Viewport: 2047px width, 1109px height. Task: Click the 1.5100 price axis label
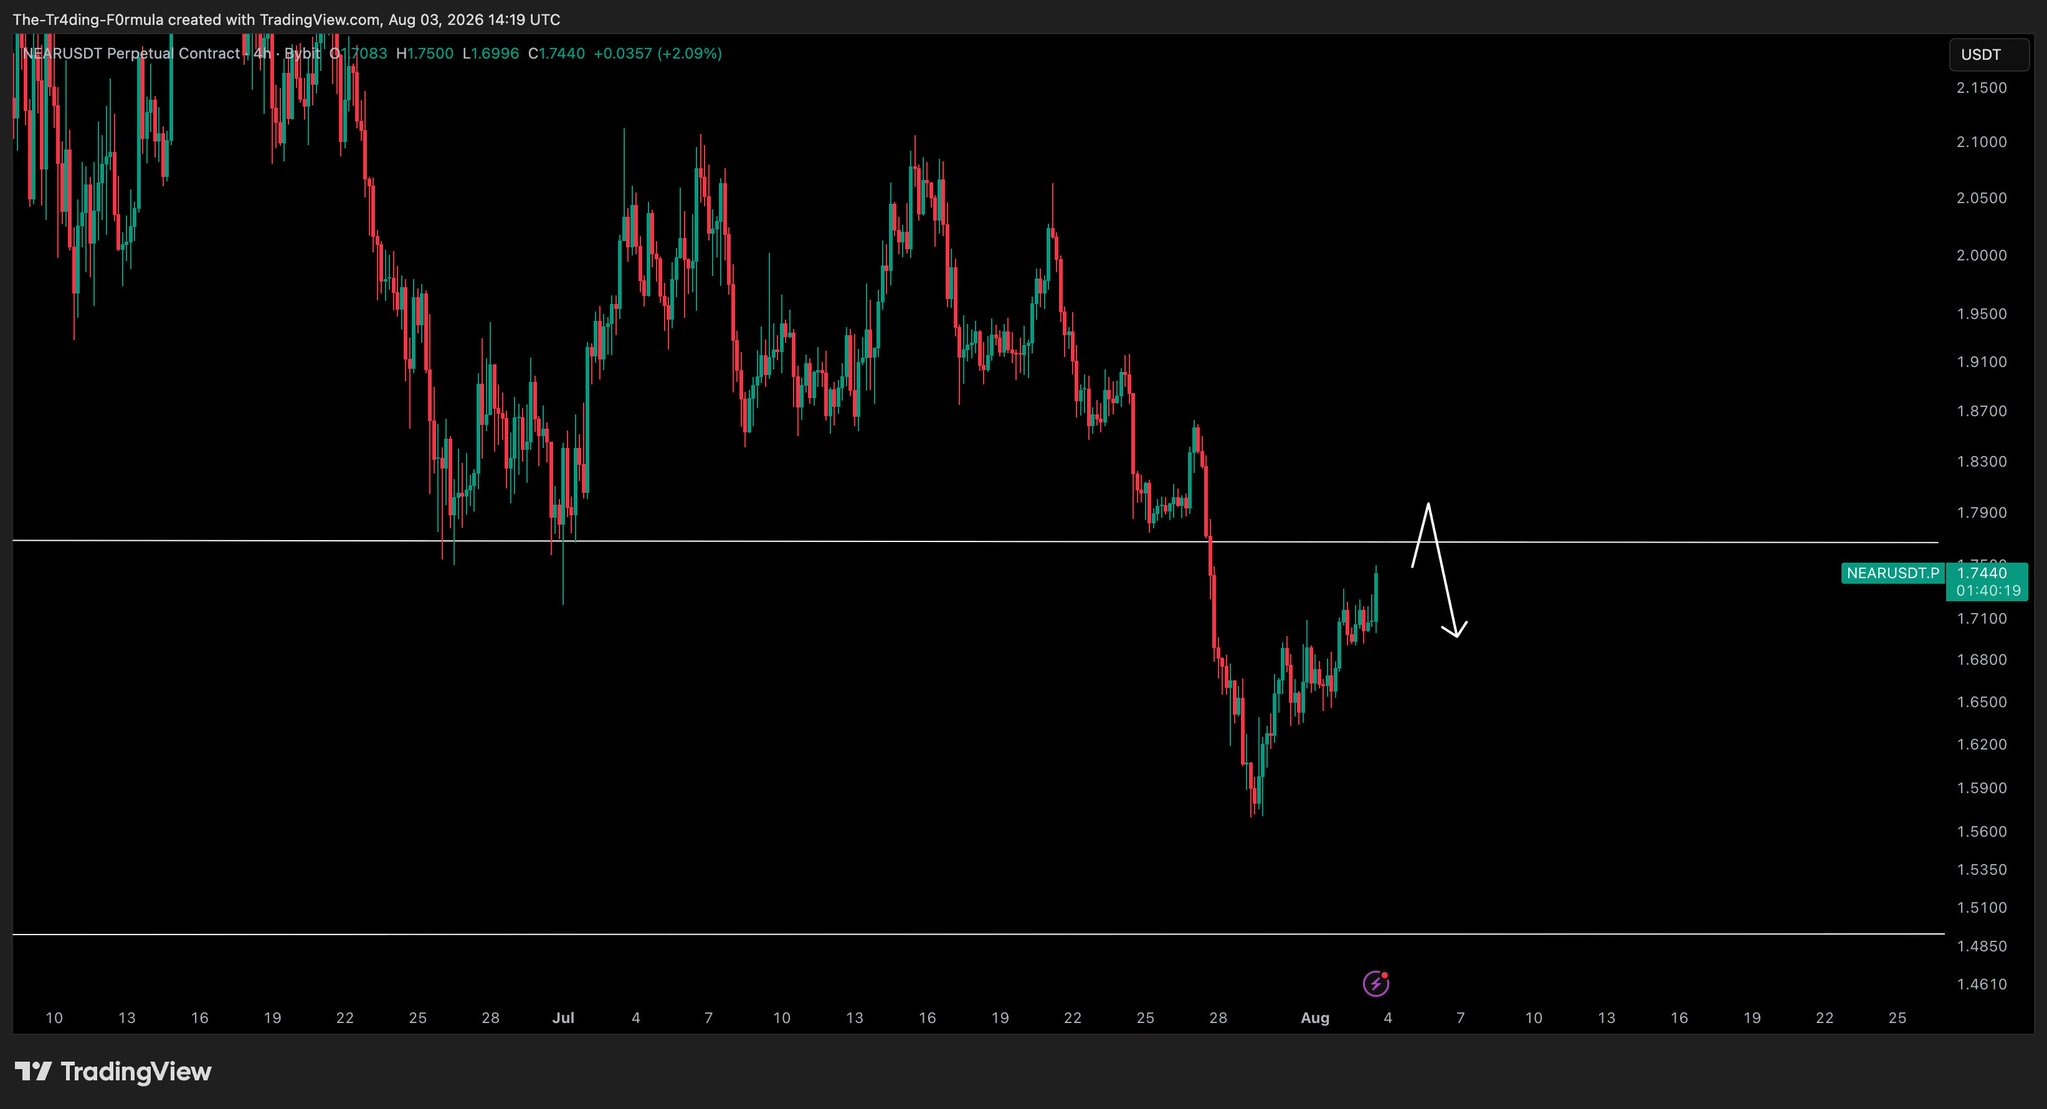[x=1982, y=908]
